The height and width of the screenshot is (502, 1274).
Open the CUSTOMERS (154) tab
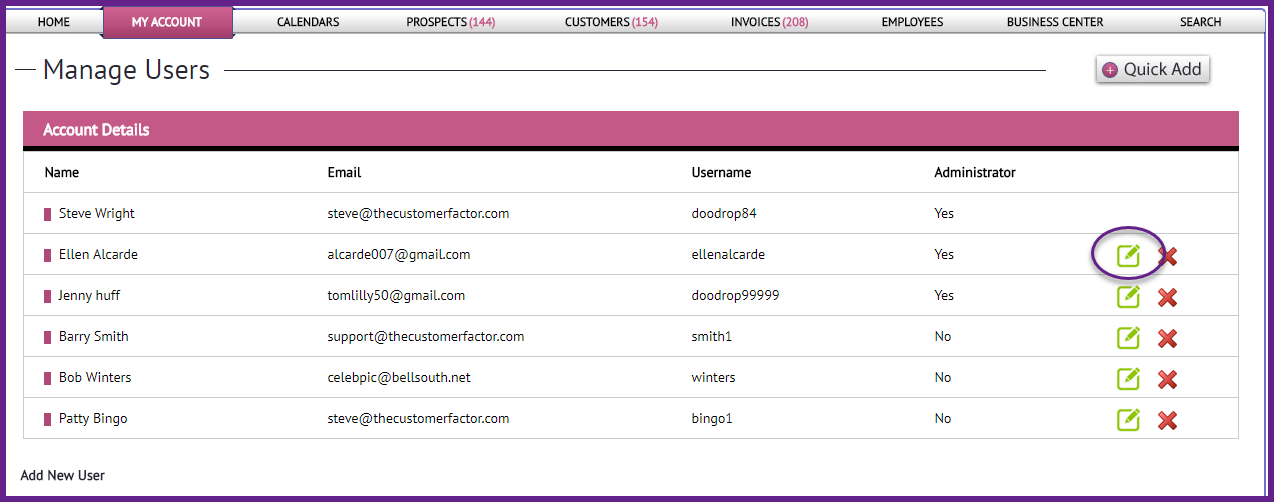coord(611,22)
